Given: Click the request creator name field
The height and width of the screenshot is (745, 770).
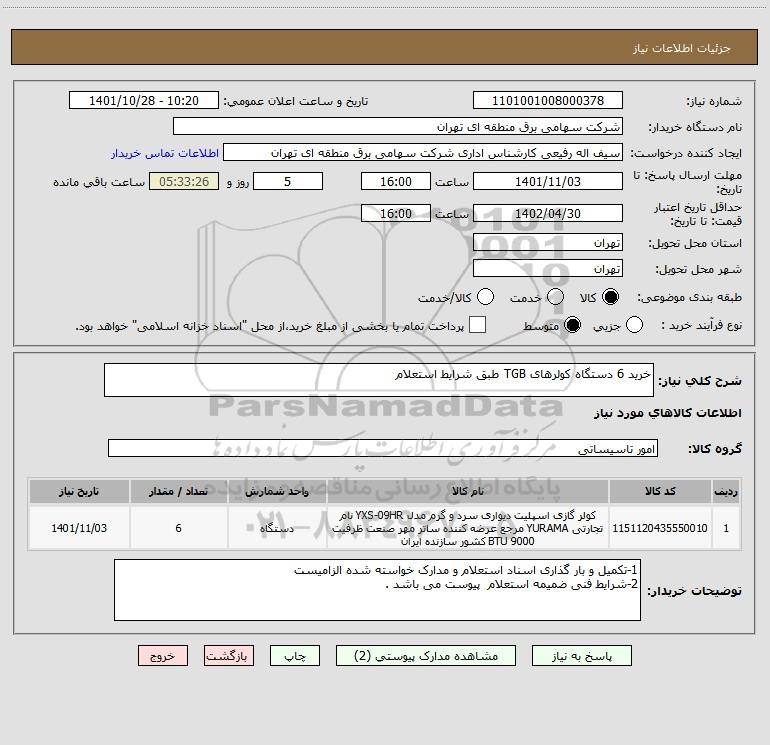Looking at the screenshot, I should pos(423,153).
